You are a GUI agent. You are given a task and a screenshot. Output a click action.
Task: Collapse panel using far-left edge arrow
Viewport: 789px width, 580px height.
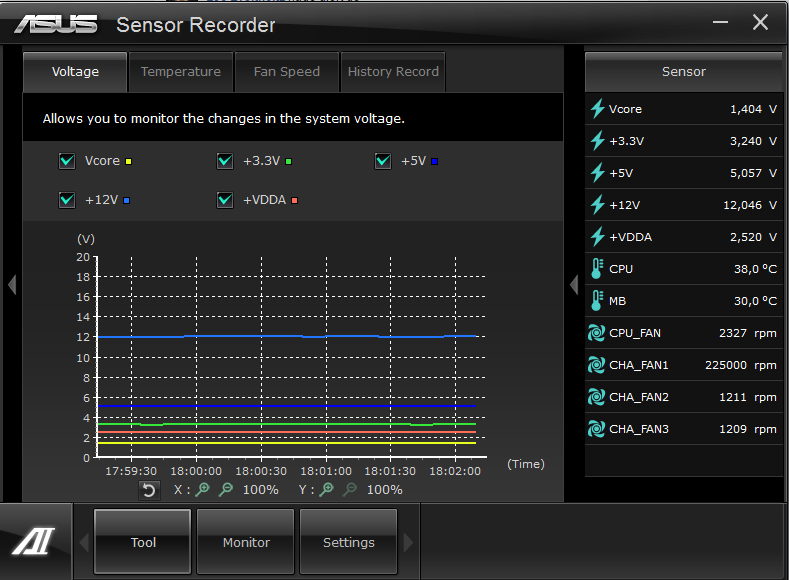click(x=12, y=285)
